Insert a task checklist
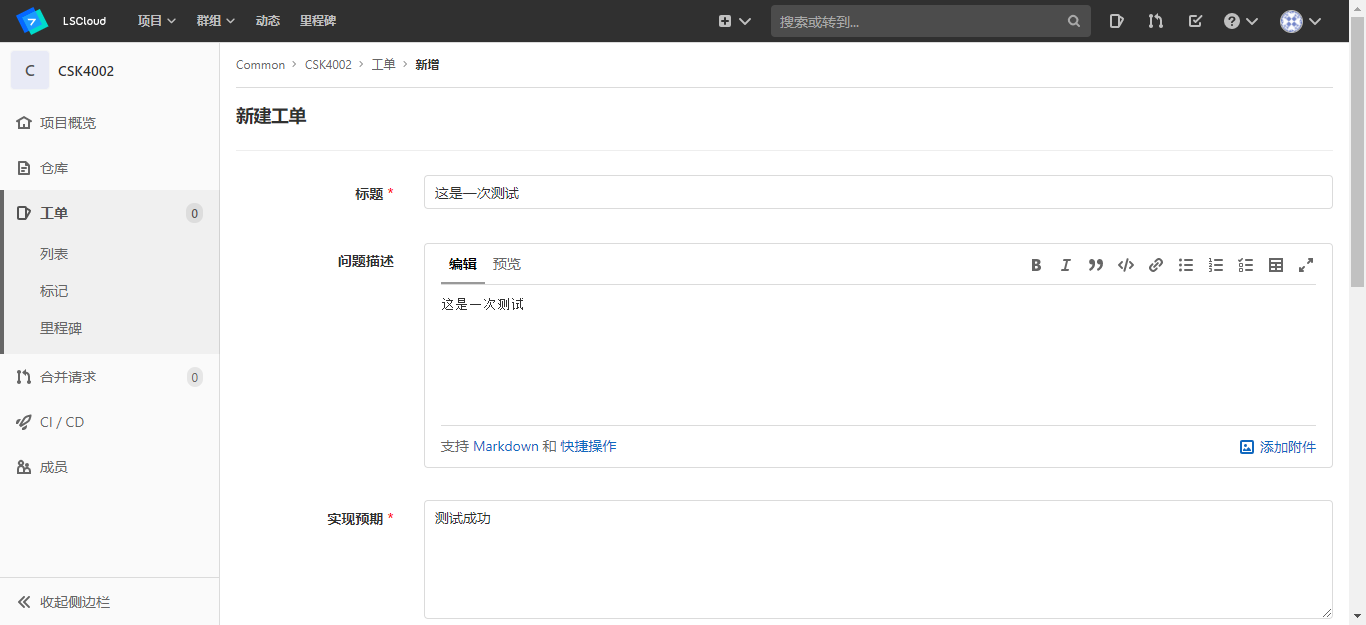 1246,265
